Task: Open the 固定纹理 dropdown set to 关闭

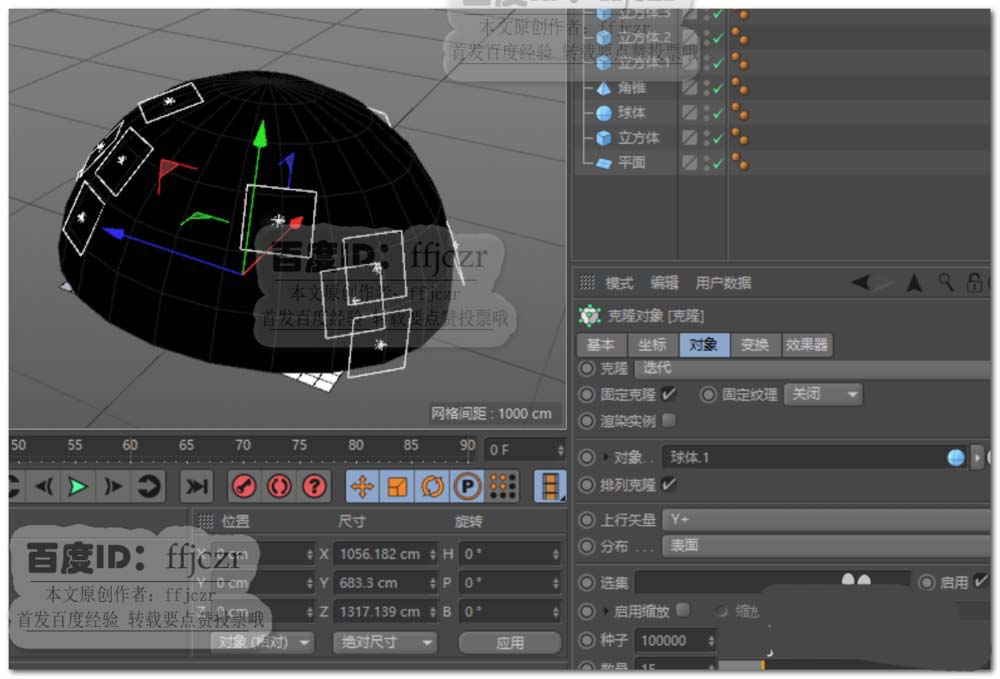Action: point(823,394)
